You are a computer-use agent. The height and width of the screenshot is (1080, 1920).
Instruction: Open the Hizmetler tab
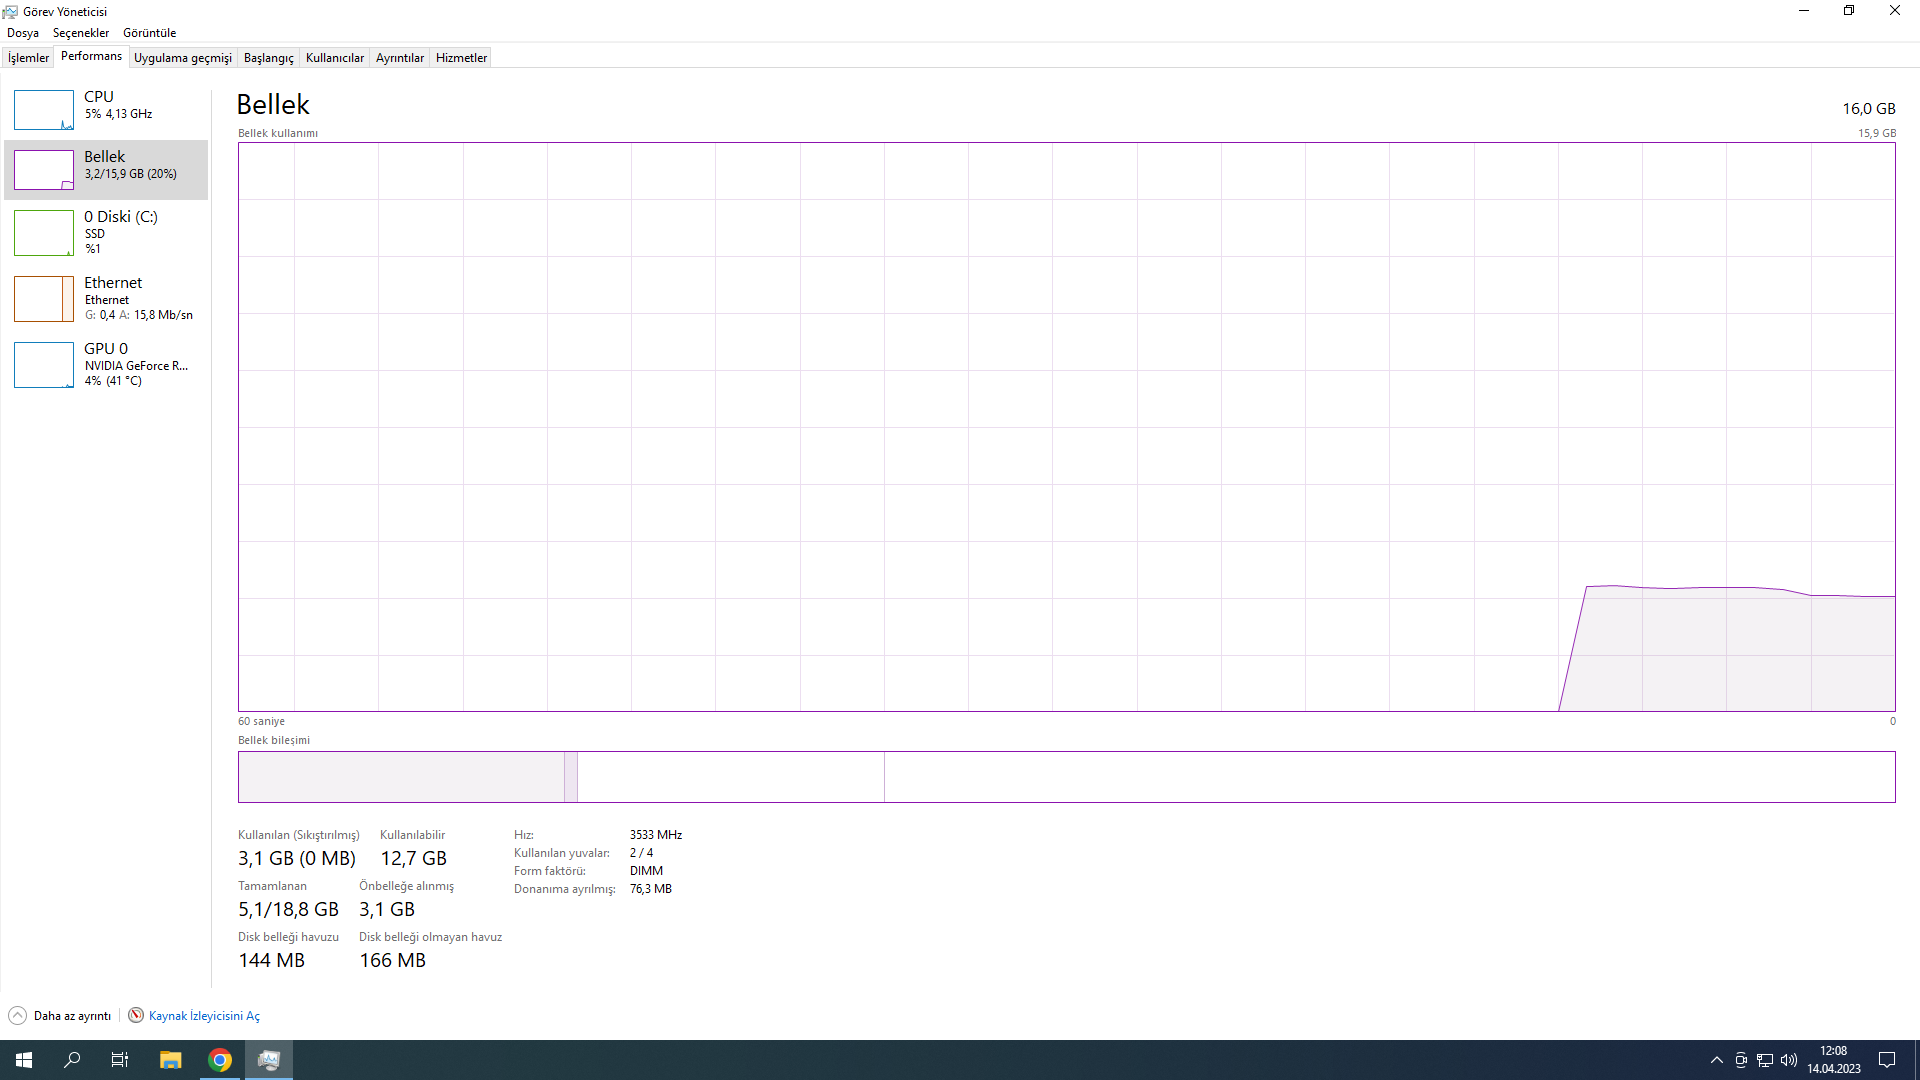pos(461,58)
